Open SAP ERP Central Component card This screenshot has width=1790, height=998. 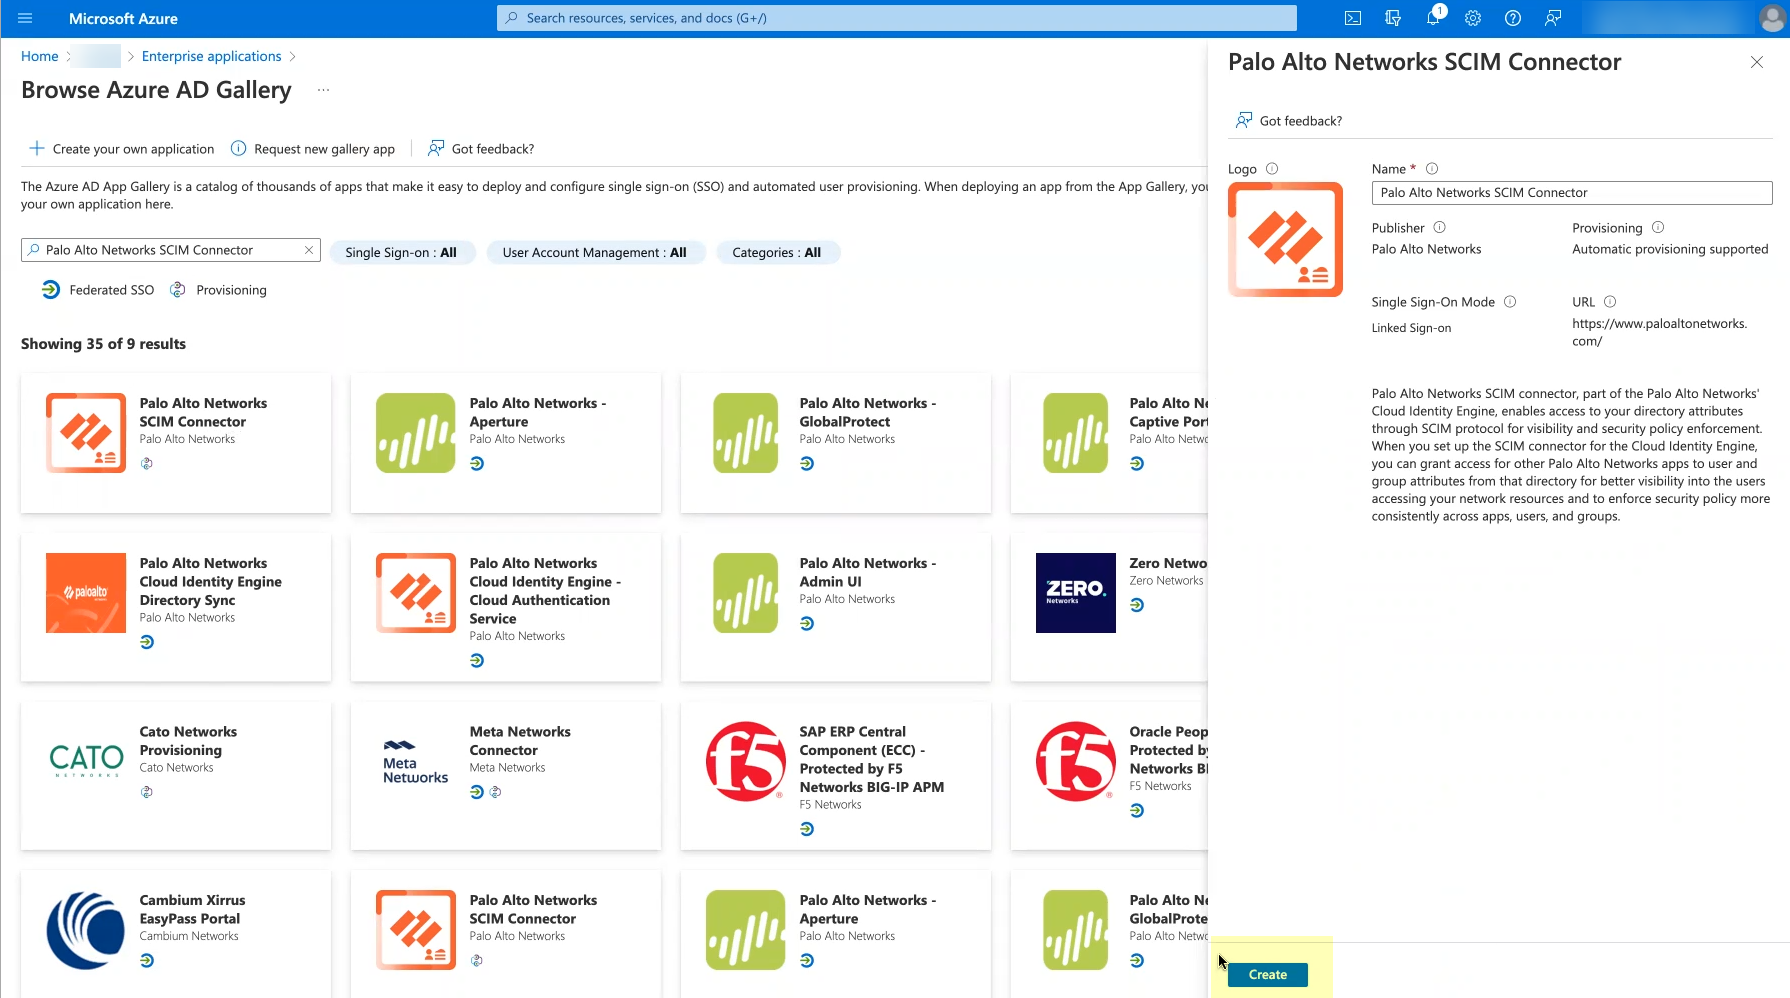(836, 776)
